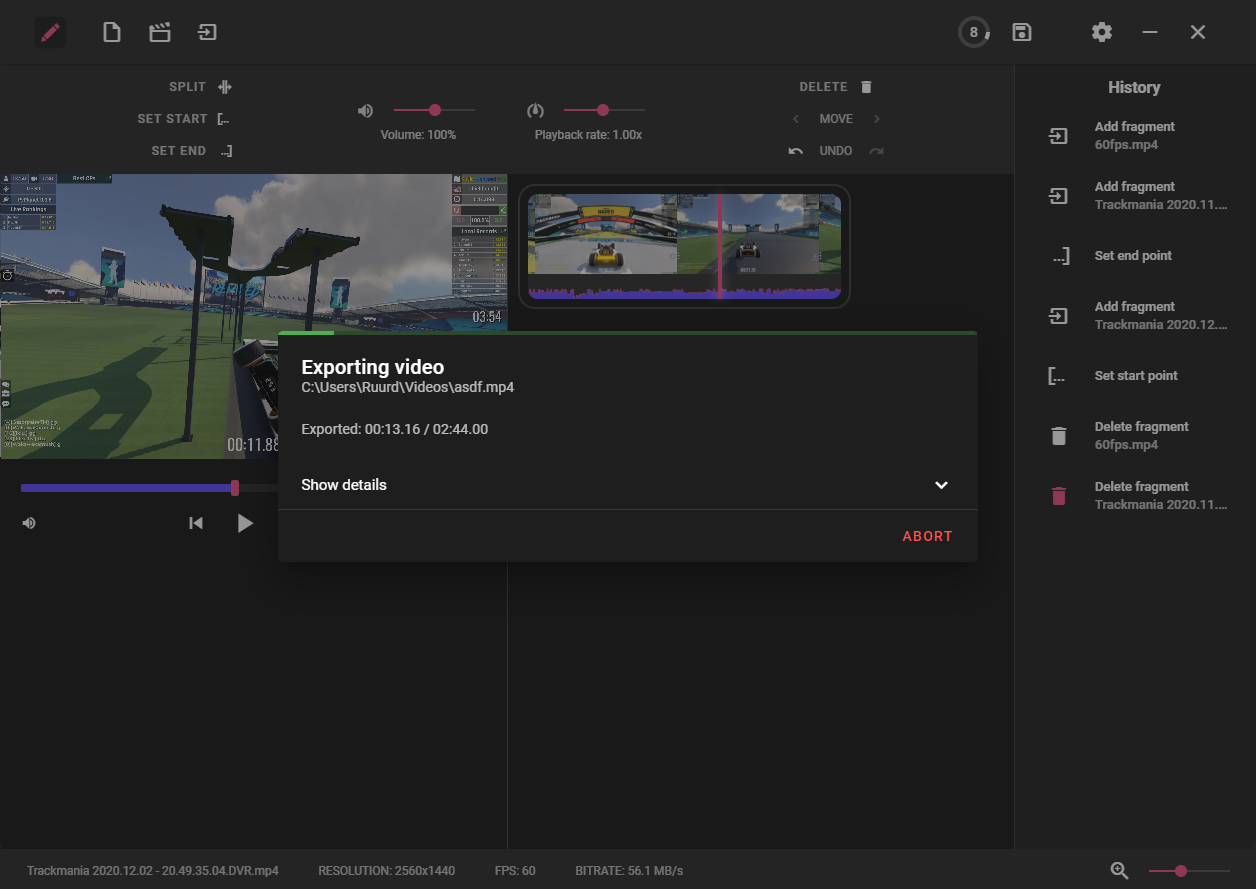Select history entry Set start point
This screenshot has height=889, width=1256.
(x=1135, y=376)
